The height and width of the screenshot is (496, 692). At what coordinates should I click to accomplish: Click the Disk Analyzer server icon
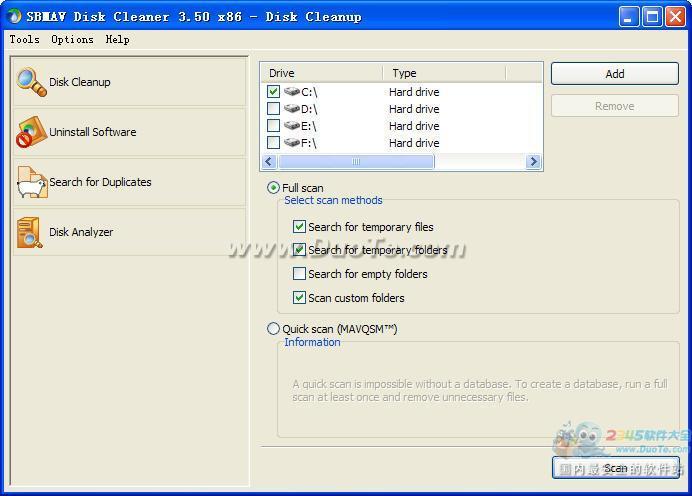[x=30, y=232]
